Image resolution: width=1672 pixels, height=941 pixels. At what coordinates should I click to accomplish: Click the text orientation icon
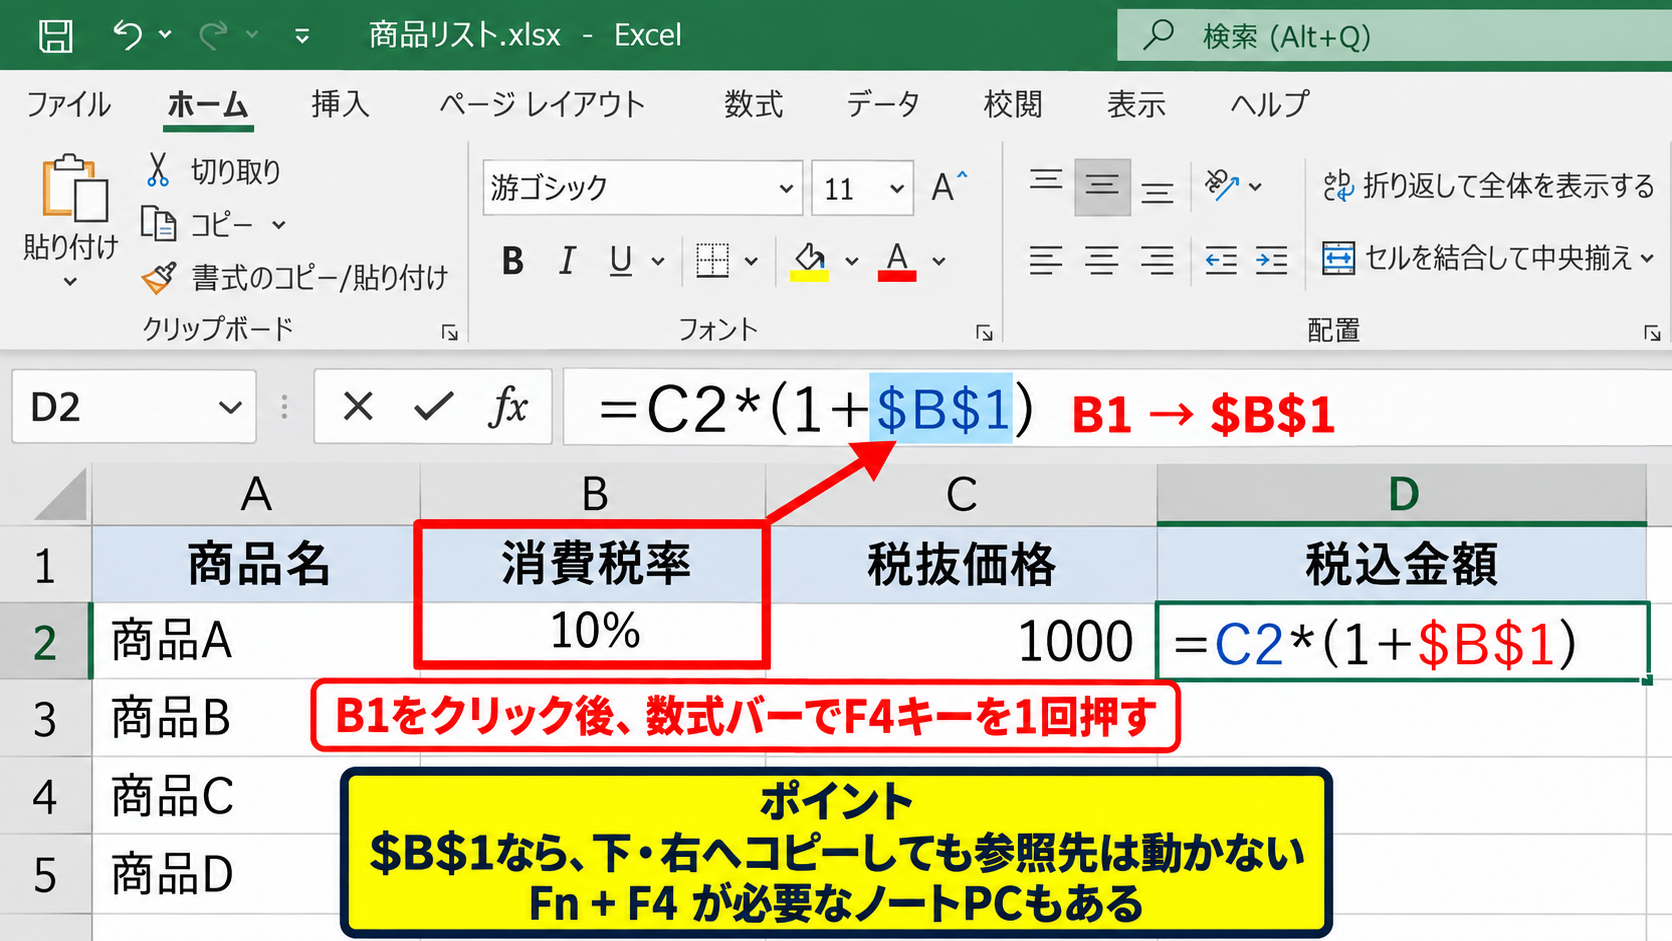(x=1222, y=185)
